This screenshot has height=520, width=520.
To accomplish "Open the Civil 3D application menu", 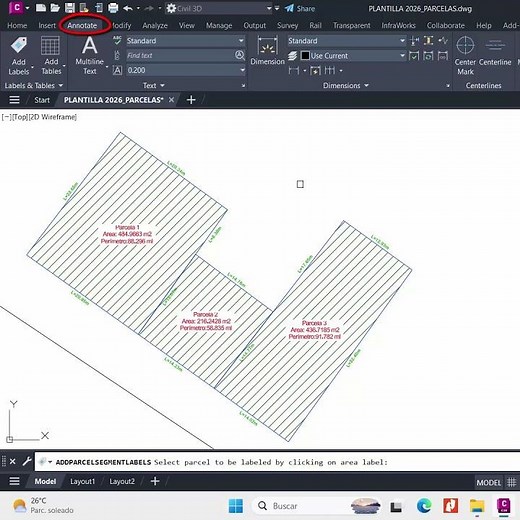I will point(16,8).
